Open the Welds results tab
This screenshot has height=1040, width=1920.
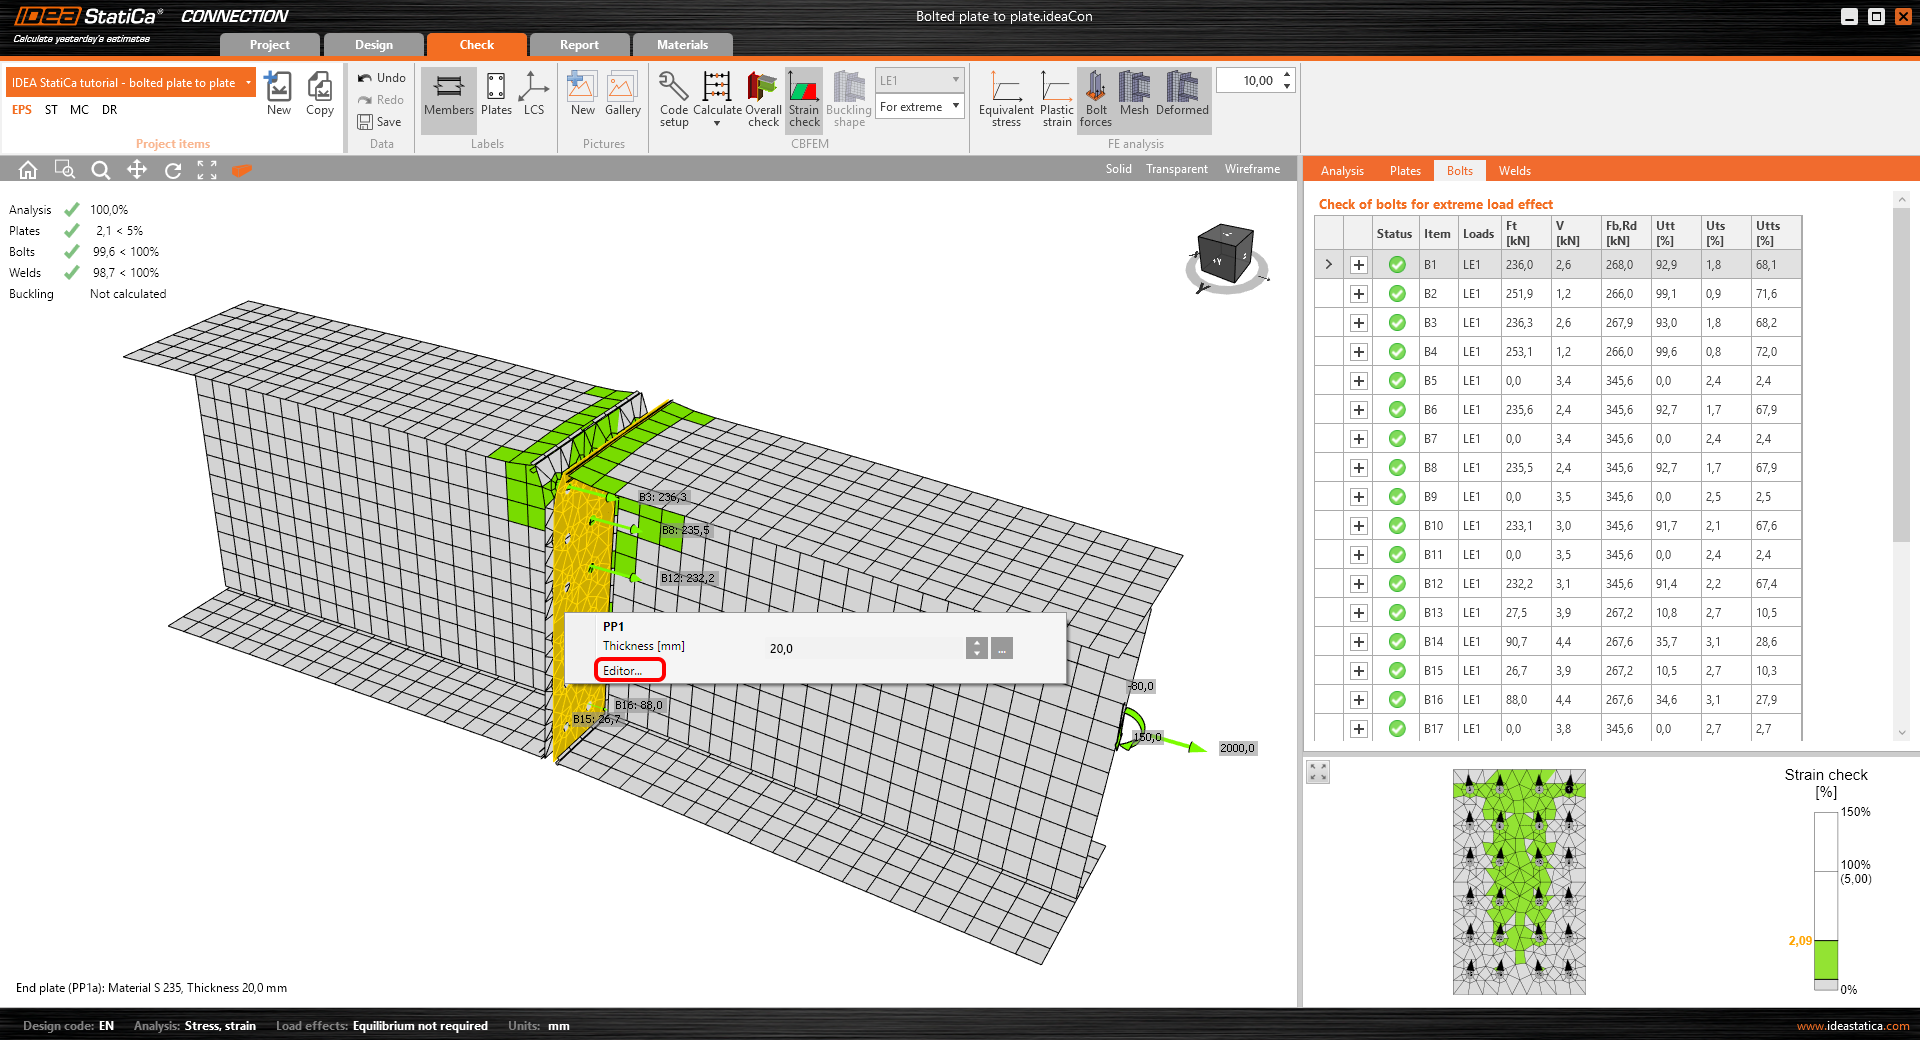pyautogui.click(x=1514, y=170)
